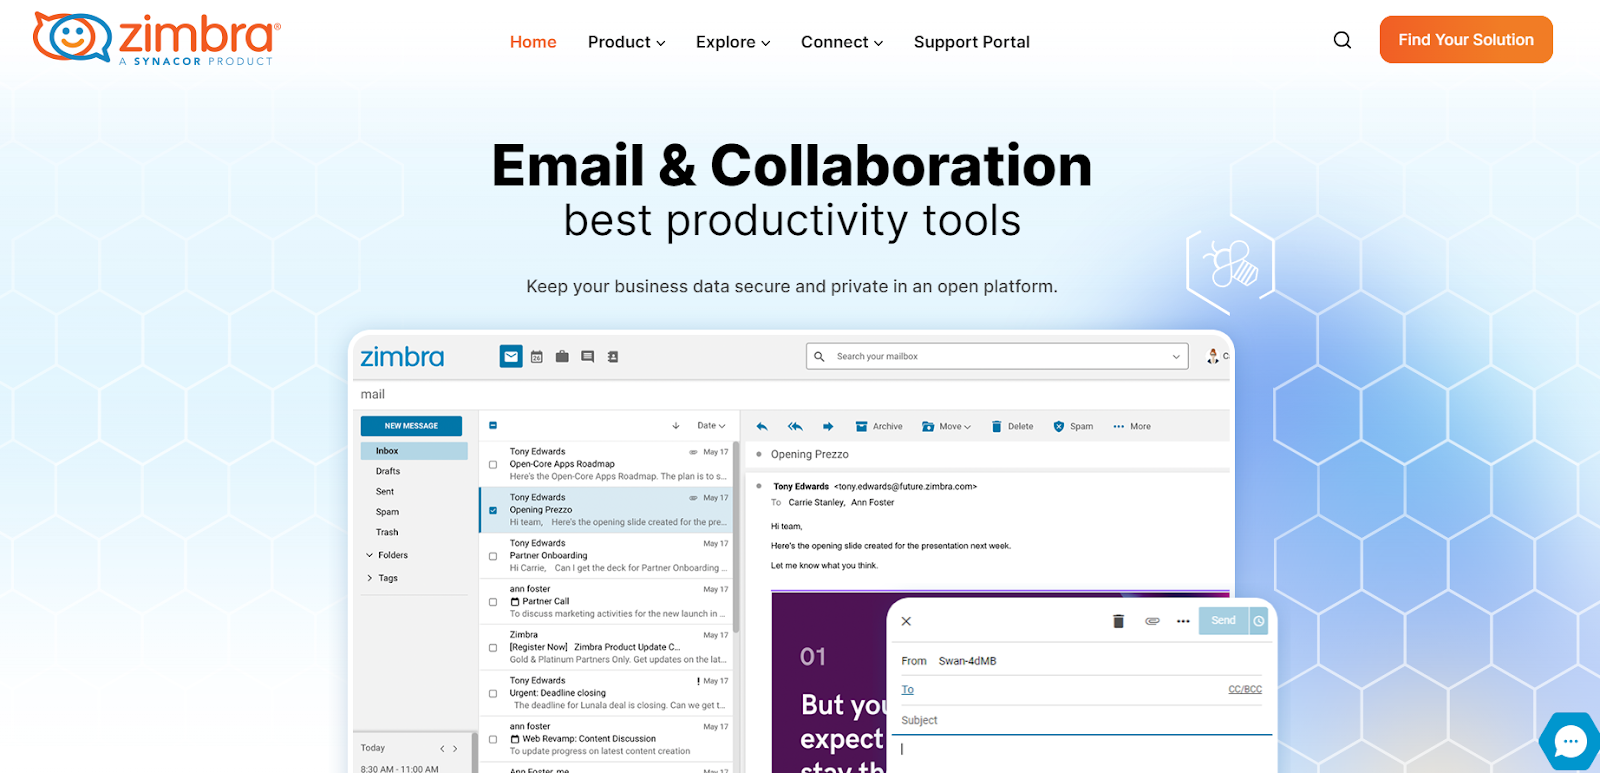Open compose three-dots options
Viewport: 1600px width, 773px height.
pyautogui.click(x=1183, y=621)
